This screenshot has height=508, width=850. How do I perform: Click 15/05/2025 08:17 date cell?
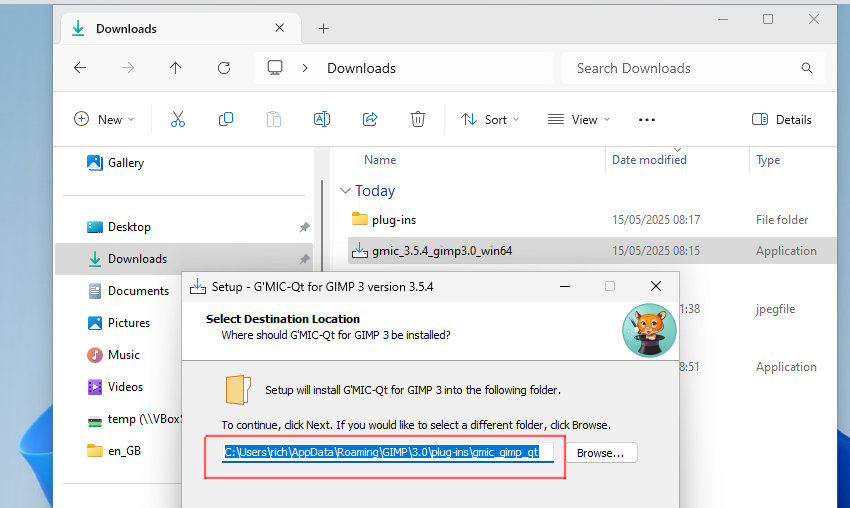[x=656, y=220]
